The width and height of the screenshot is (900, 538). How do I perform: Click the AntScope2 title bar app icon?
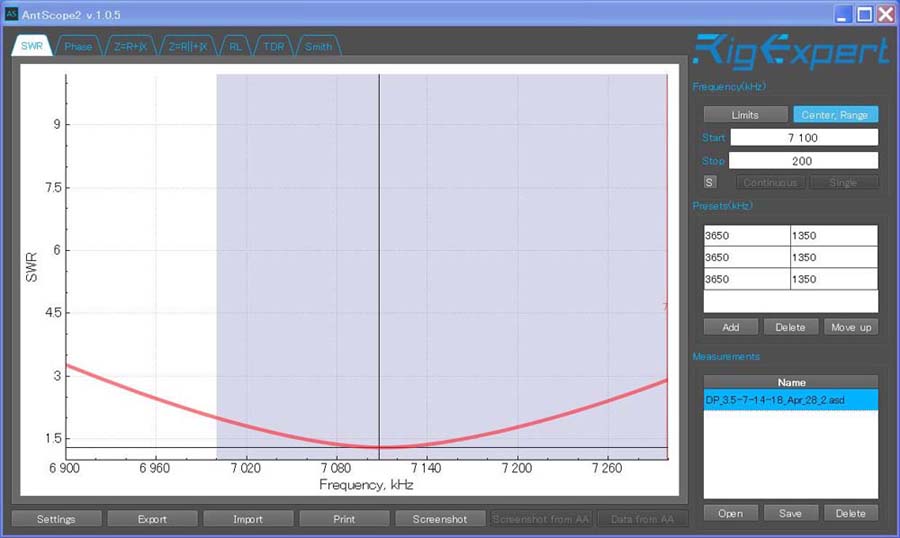pyautogui.click(x=12, y=13)
